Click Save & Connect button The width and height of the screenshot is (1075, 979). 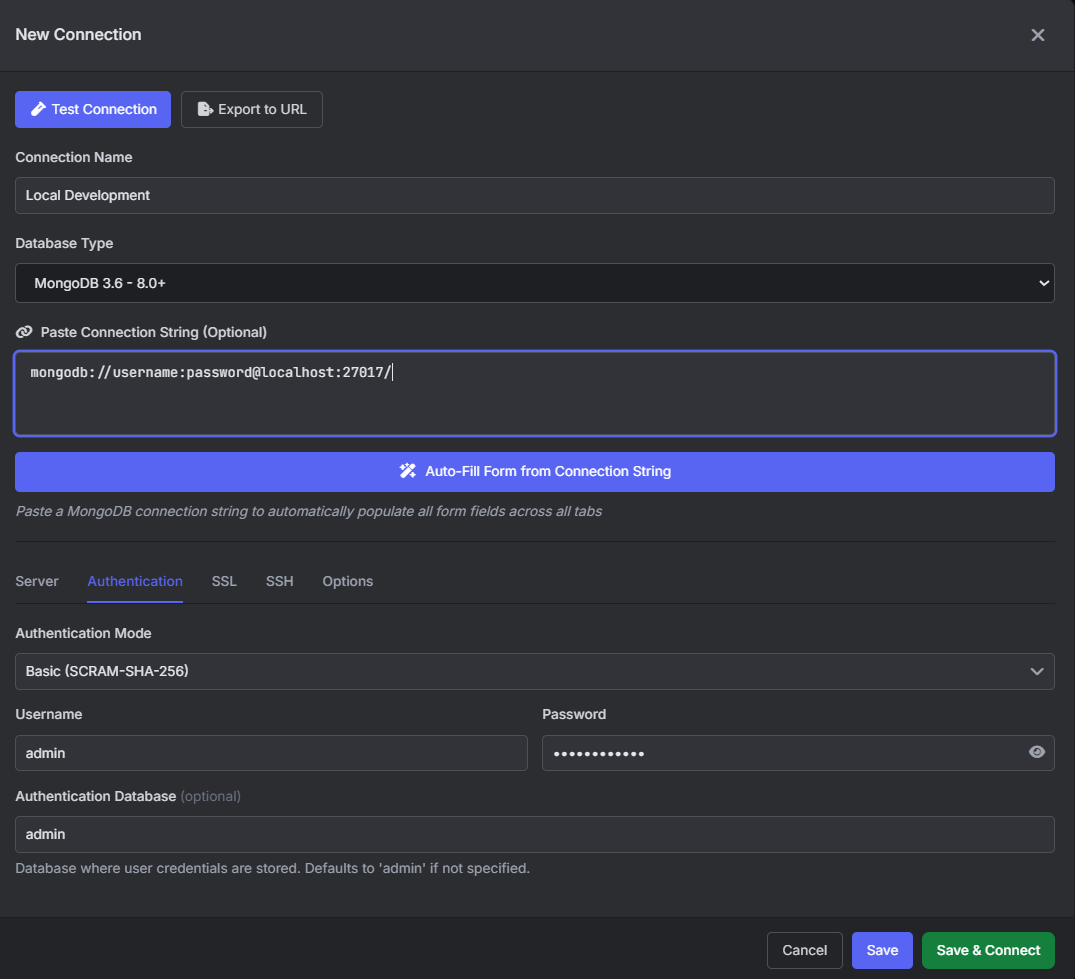click(x=989, y=950)
